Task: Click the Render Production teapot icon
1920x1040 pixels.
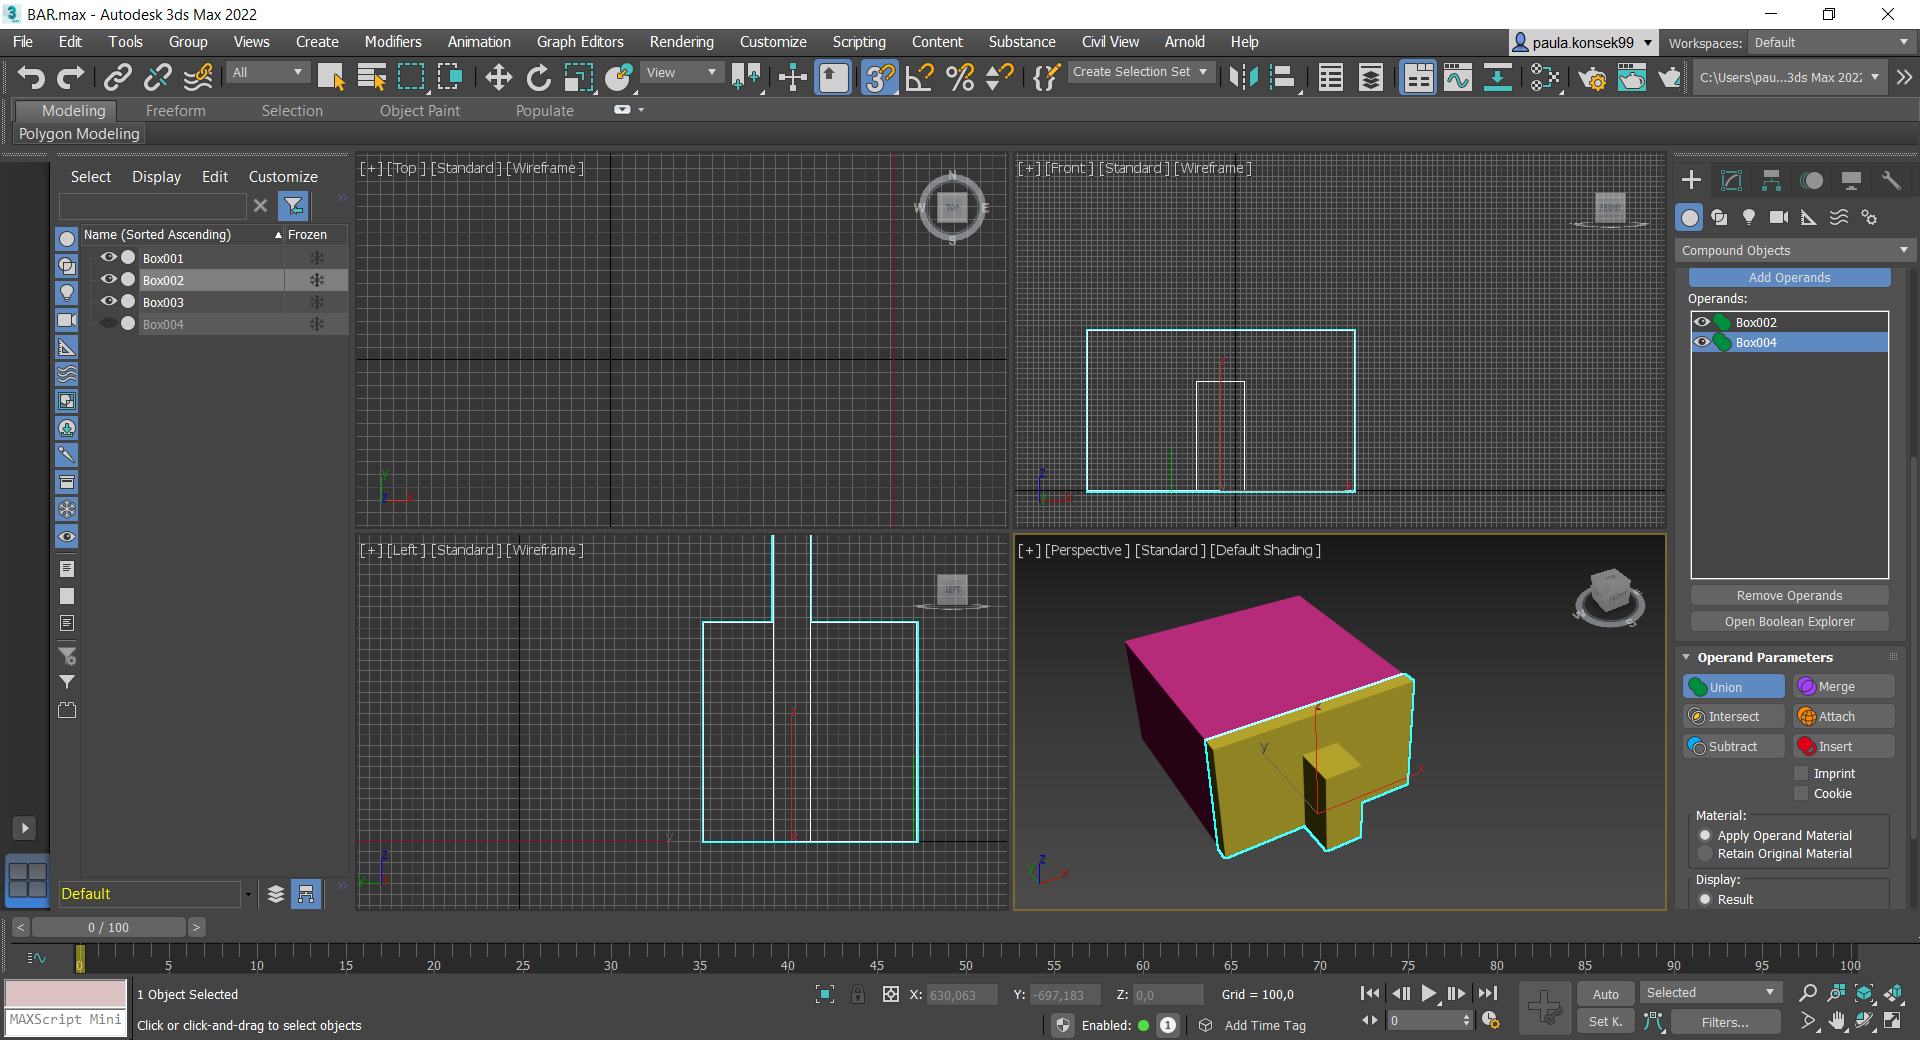Action: [x=1669, y=77]
